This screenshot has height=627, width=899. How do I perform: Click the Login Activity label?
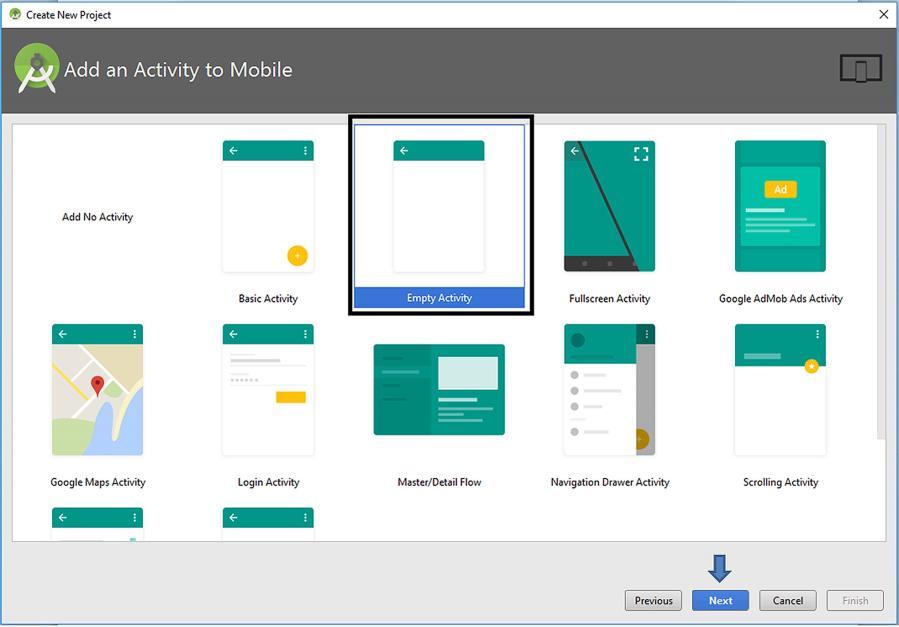click(268, 482)
